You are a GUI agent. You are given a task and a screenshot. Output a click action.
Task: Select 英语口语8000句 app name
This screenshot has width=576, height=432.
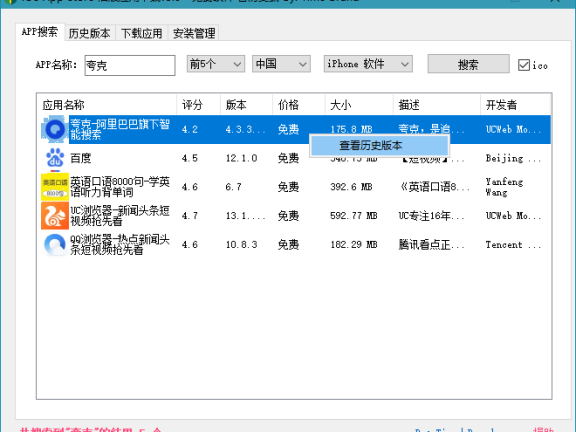click(120, 187)
